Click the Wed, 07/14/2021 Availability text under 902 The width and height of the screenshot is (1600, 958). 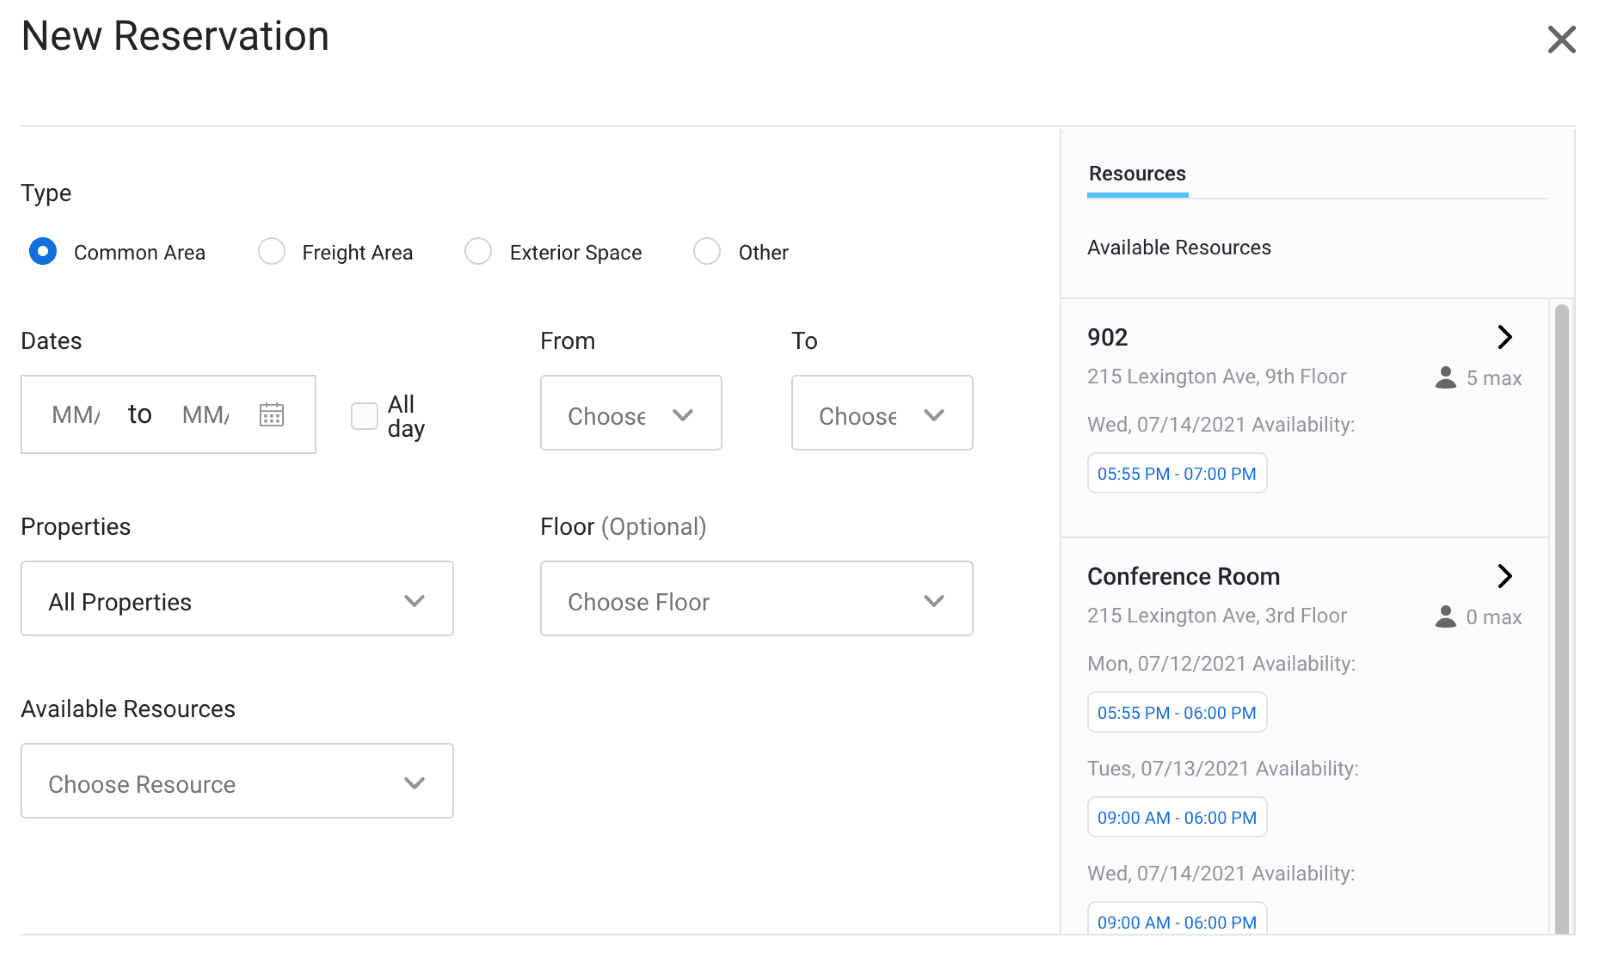click(1221, 425)
